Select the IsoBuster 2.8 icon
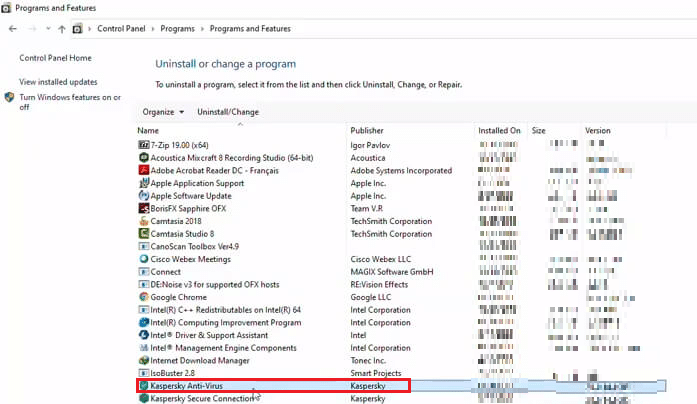This screenshot has height=404, width=697. [x=144, y=373]
